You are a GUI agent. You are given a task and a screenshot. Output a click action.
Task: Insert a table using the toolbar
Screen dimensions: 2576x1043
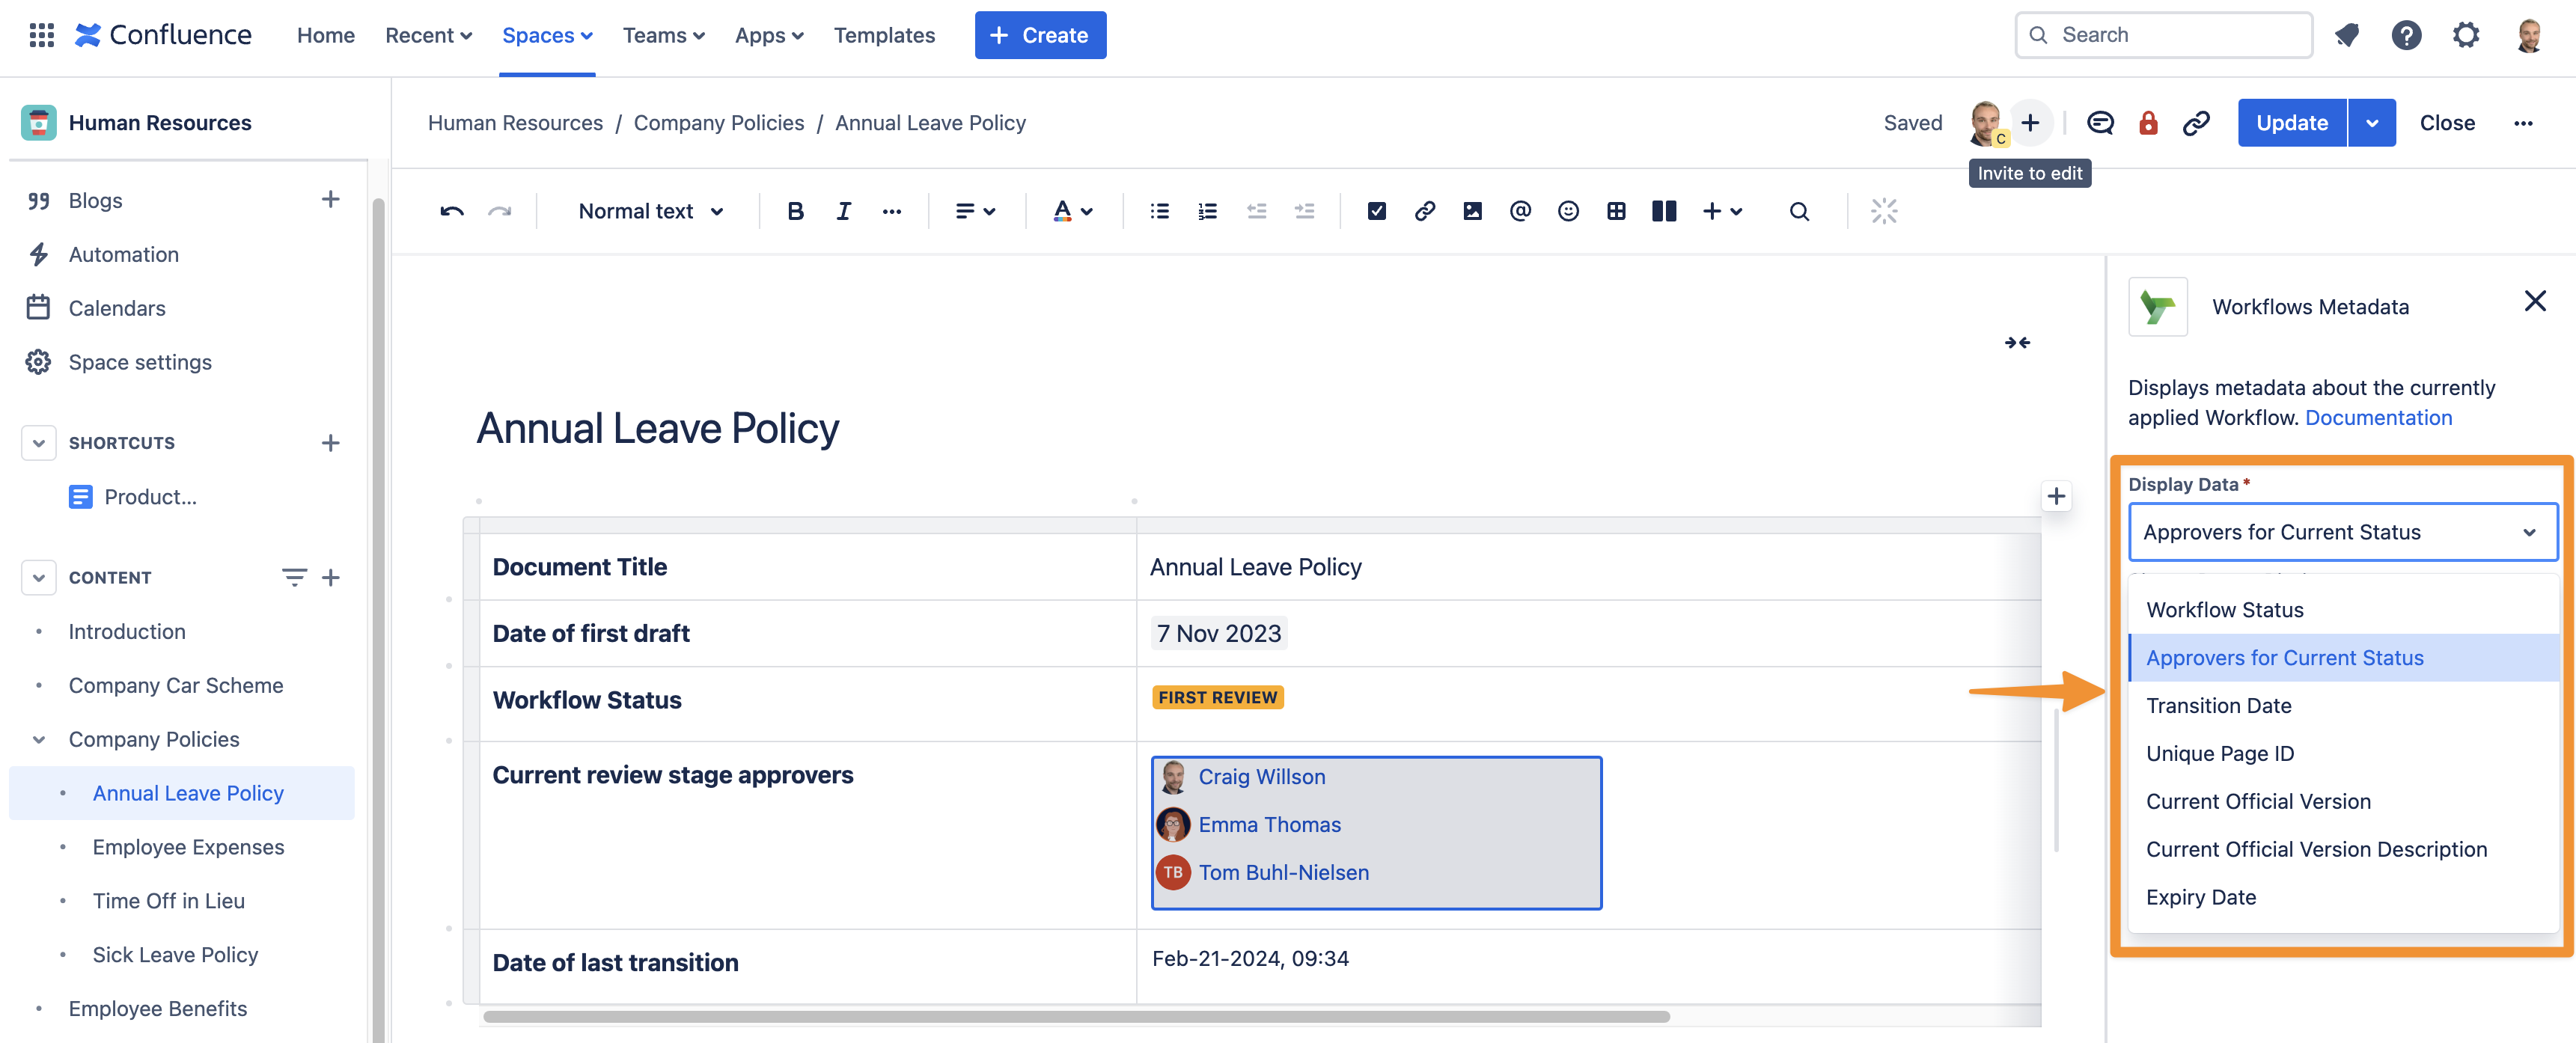1616,211
